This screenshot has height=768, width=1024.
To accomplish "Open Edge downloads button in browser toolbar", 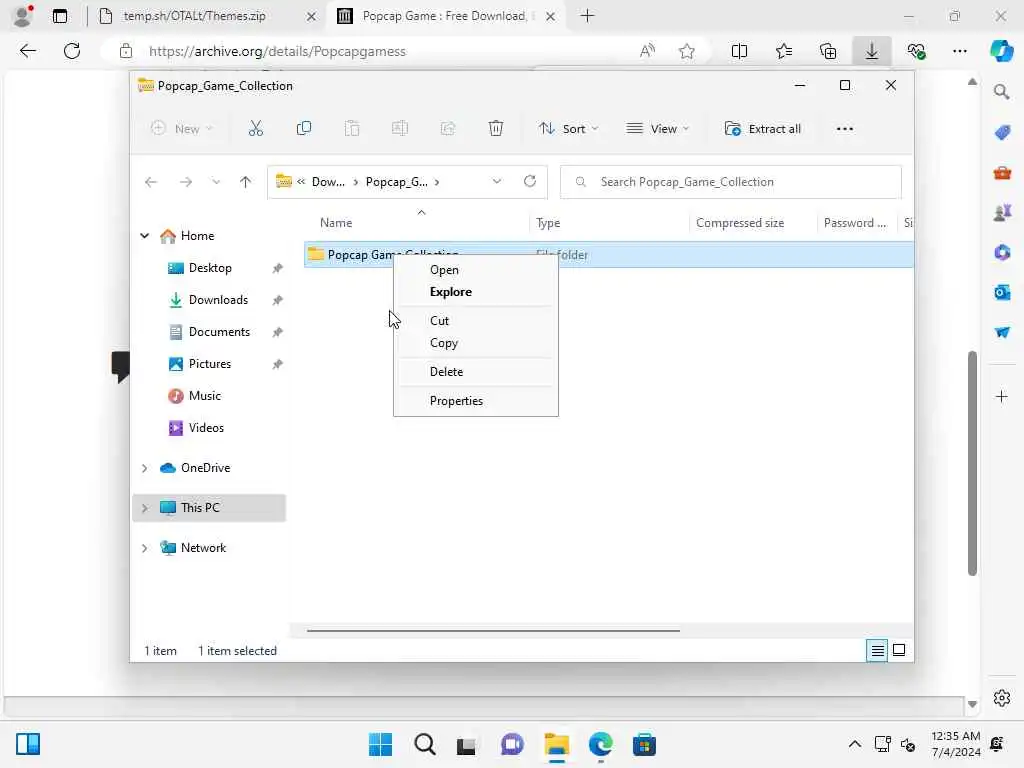I will tap(872, 51).
